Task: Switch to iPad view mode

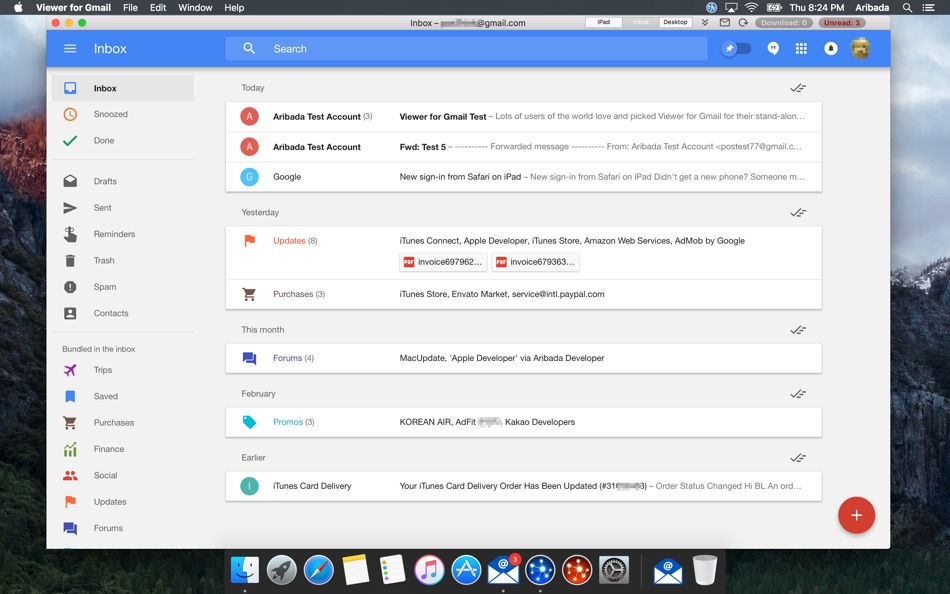Action: 603,22
